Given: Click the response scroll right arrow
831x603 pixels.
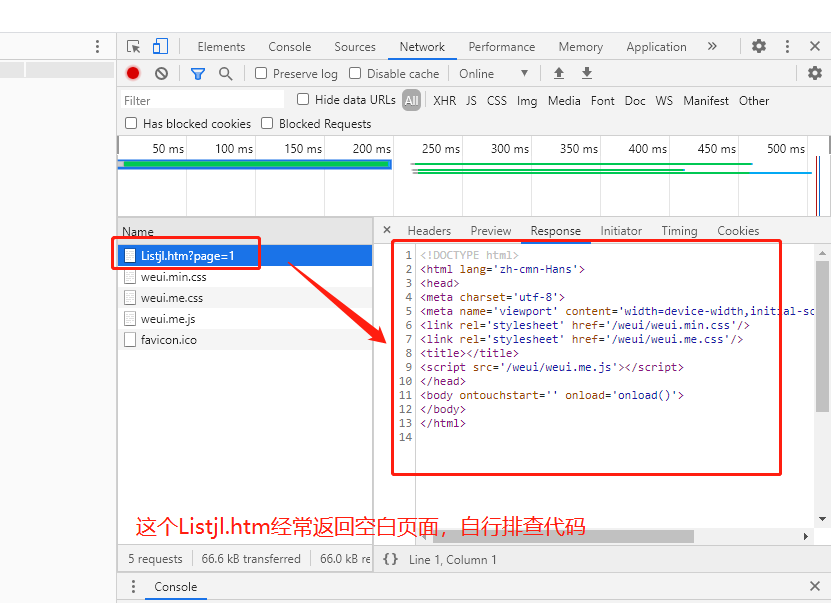Looking at the screenshot, I should pyautogui.click(x=806, y=536).
